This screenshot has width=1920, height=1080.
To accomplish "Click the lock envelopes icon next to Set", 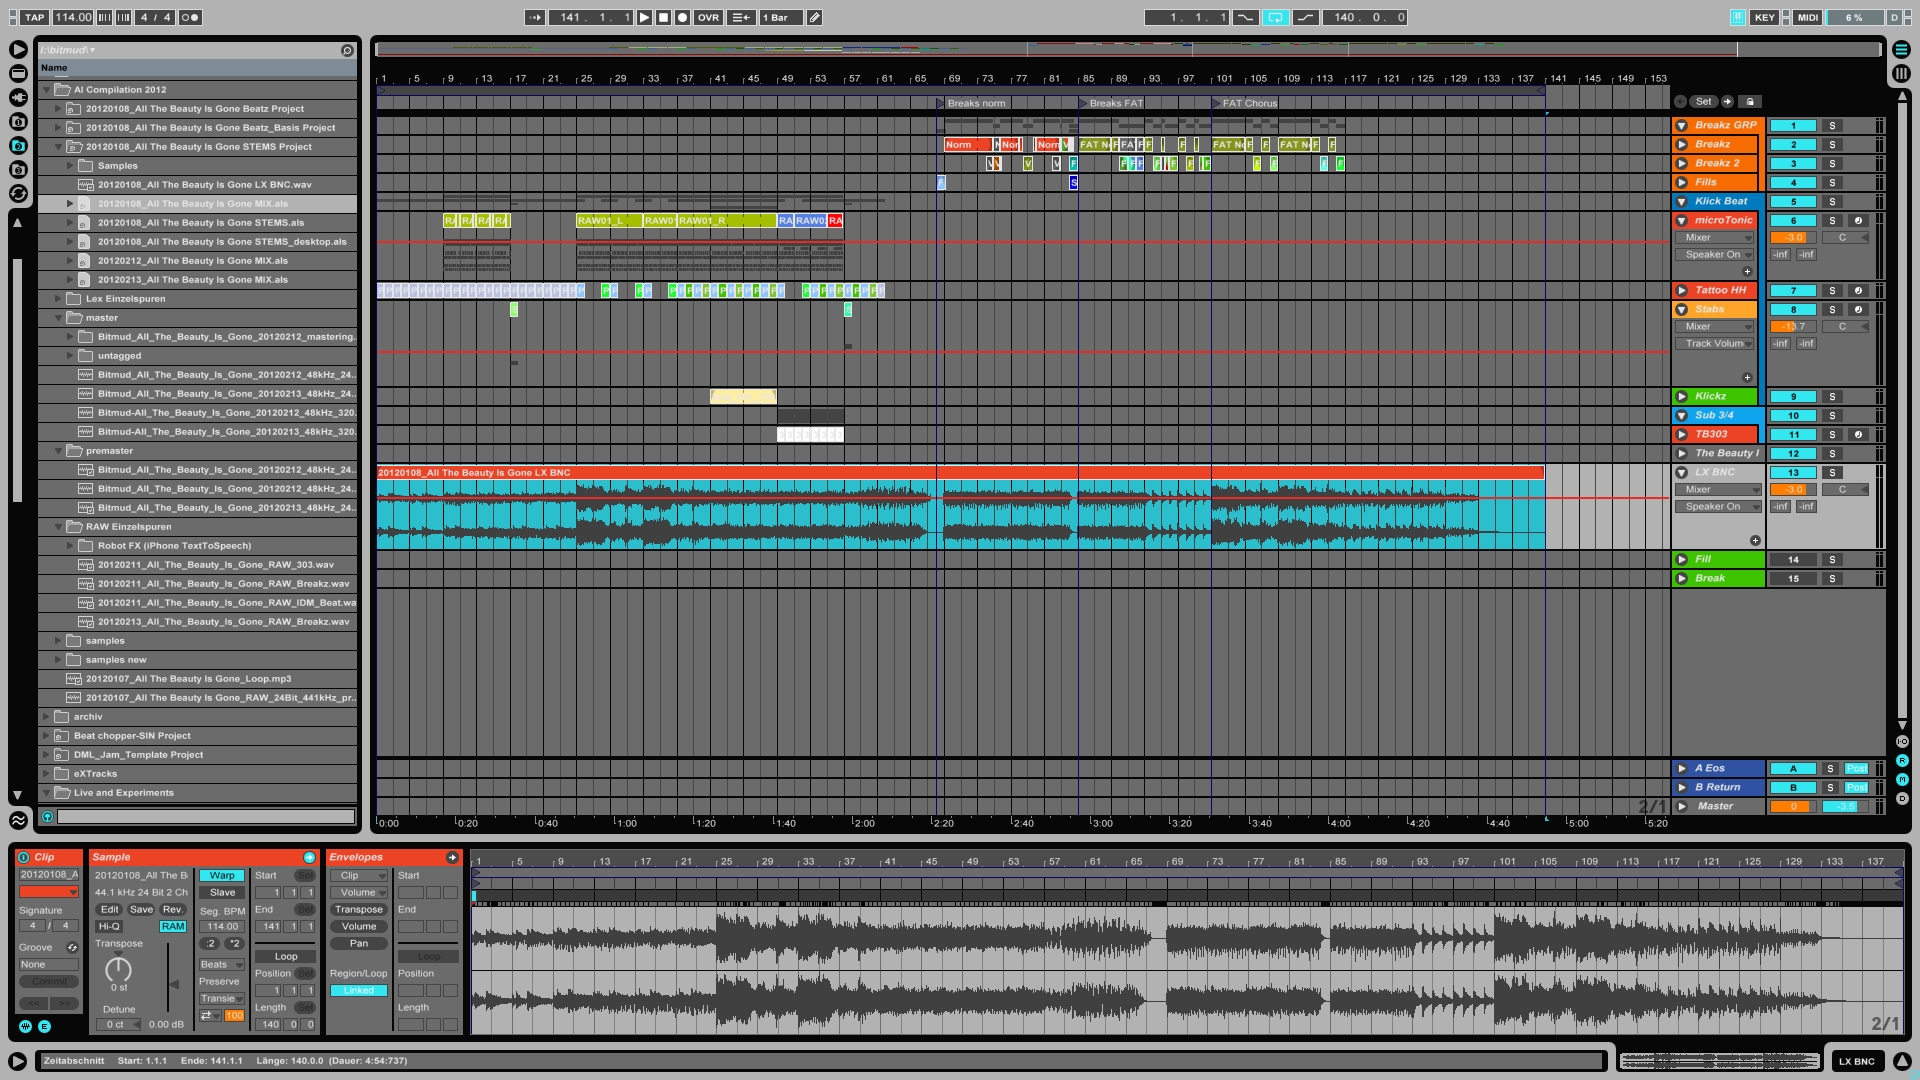I will 1749,101.
